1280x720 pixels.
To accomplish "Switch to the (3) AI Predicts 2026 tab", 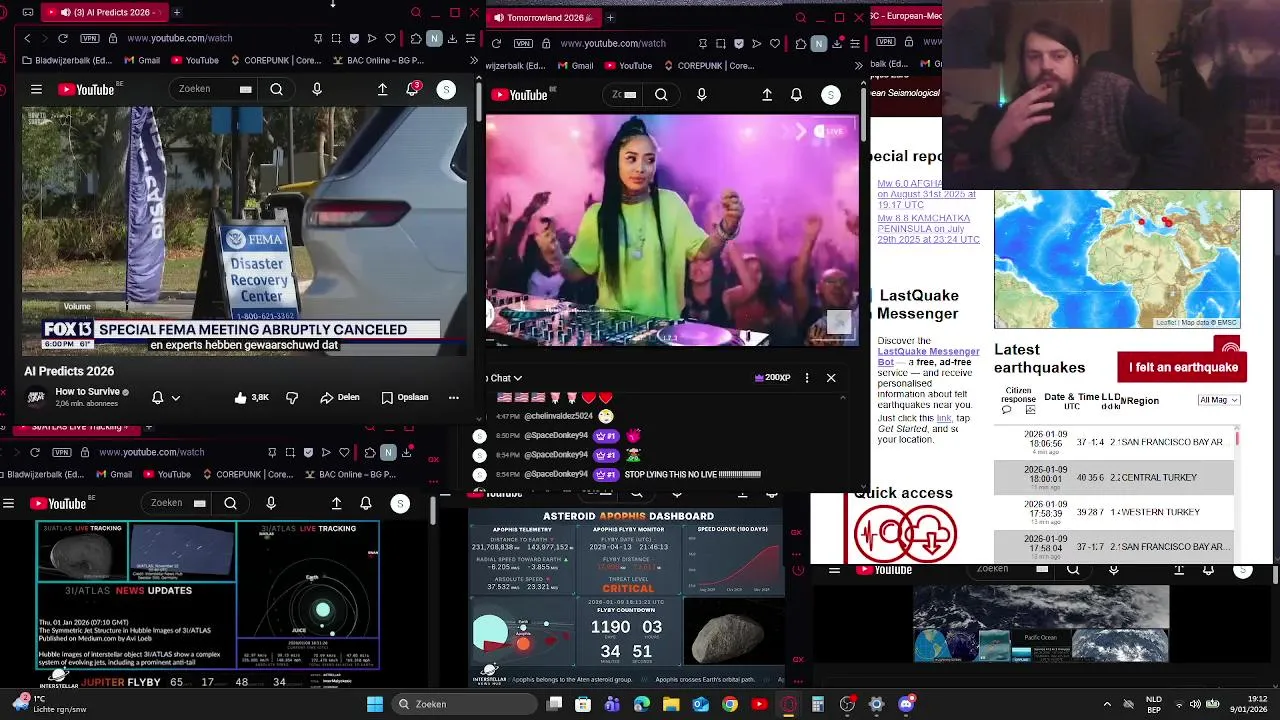I will click(x=103, y=12).
